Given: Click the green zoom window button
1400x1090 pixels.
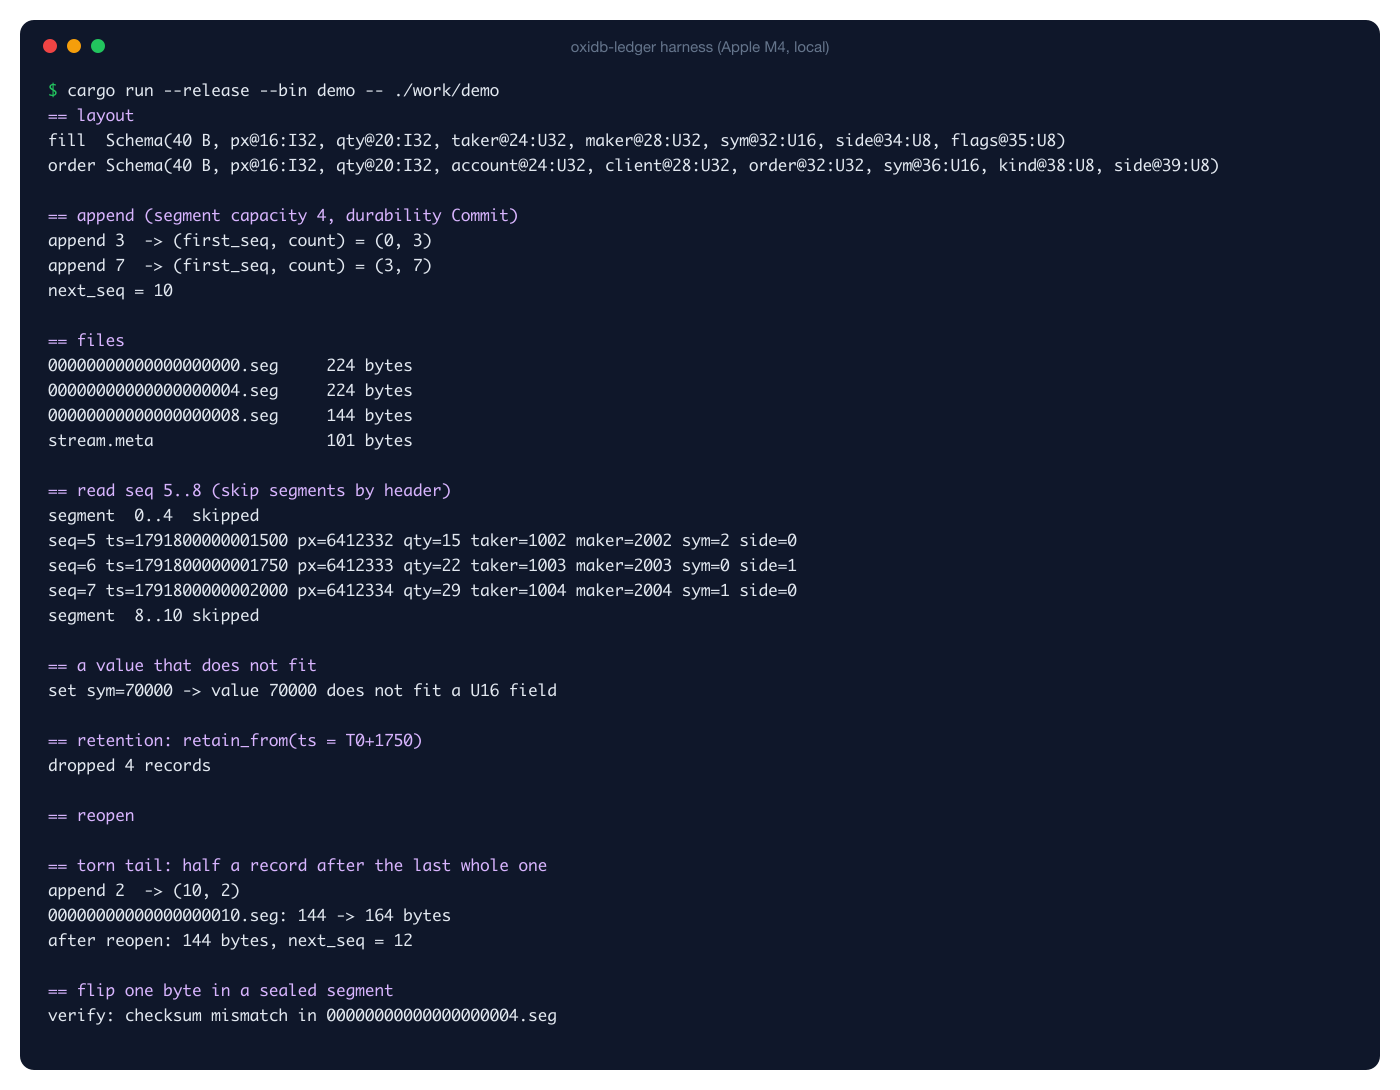Looking at the screenshot, I should 98,46.
